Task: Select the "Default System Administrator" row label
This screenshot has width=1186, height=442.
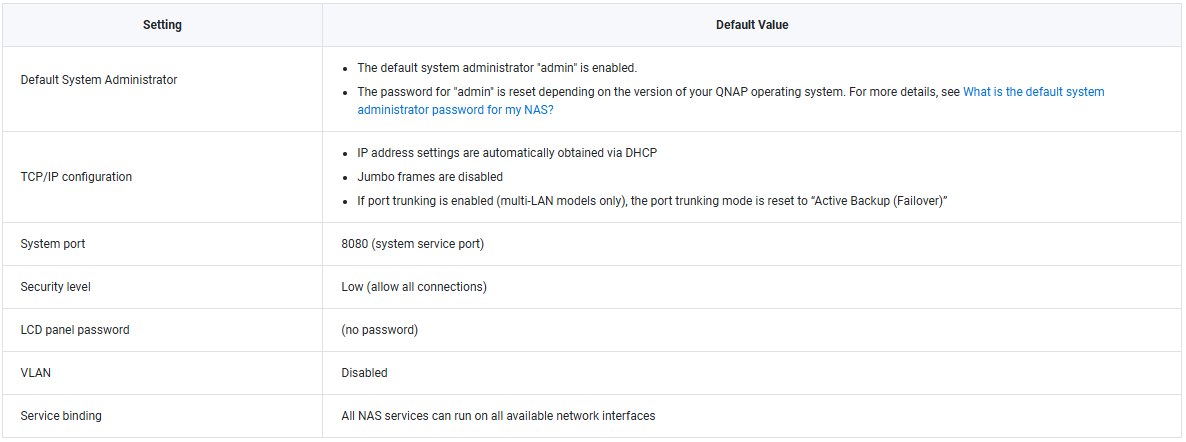Action: 99,80
